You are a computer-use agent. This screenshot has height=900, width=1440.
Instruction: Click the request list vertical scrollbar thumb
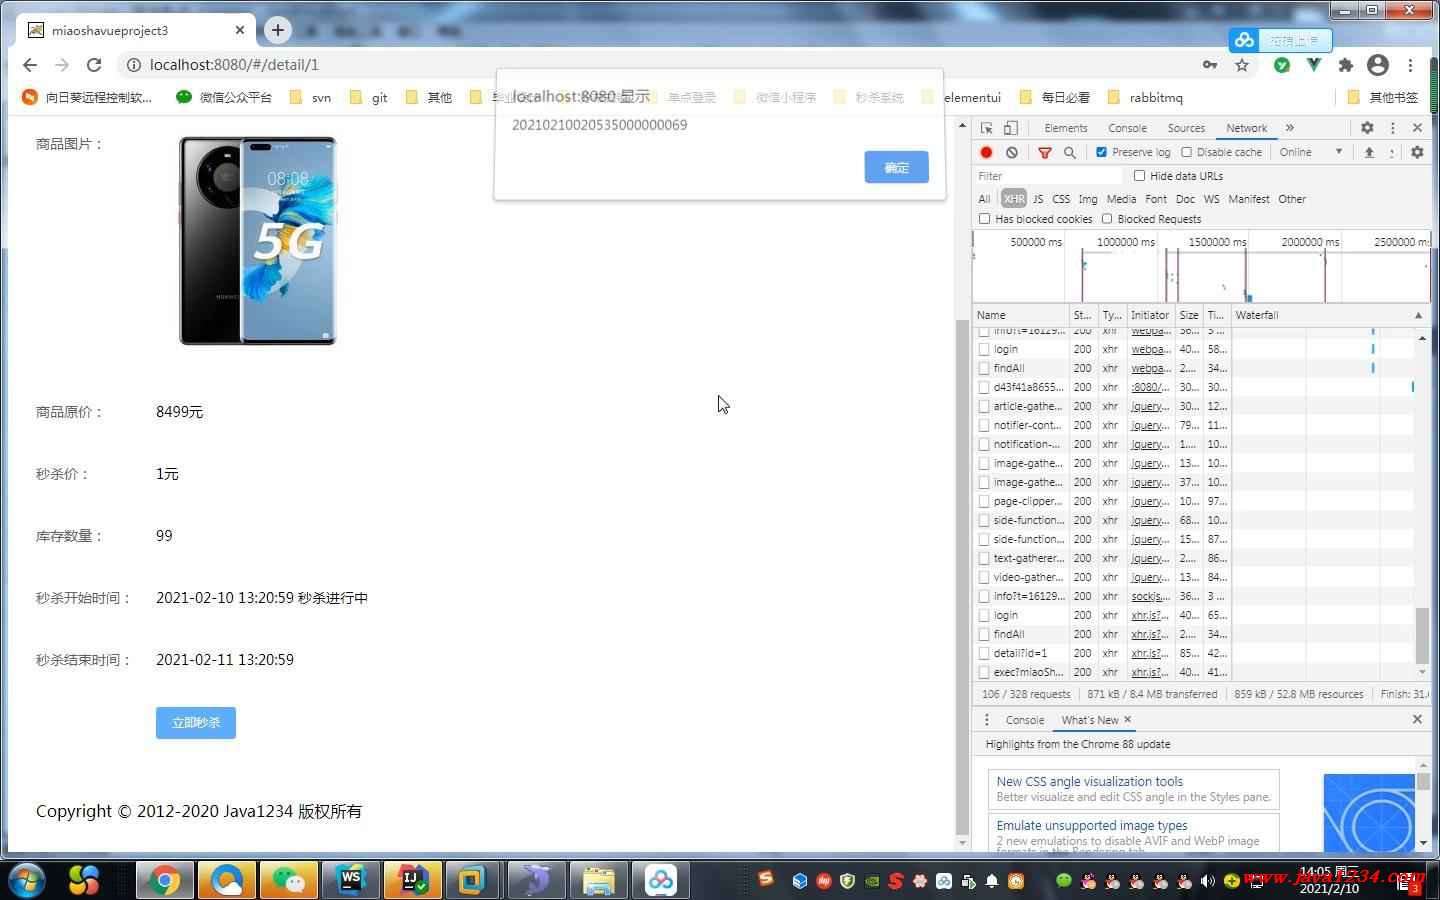[1422, 635]
